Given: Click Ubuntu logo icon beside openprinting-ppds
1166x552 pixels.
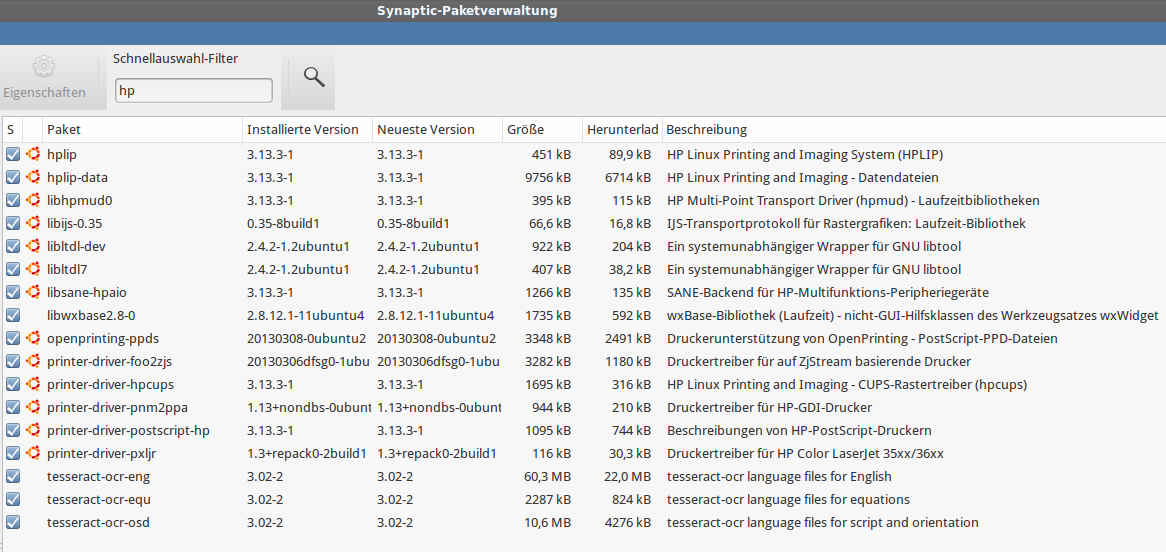Looking at the screenshot, I should pos(33,338).
